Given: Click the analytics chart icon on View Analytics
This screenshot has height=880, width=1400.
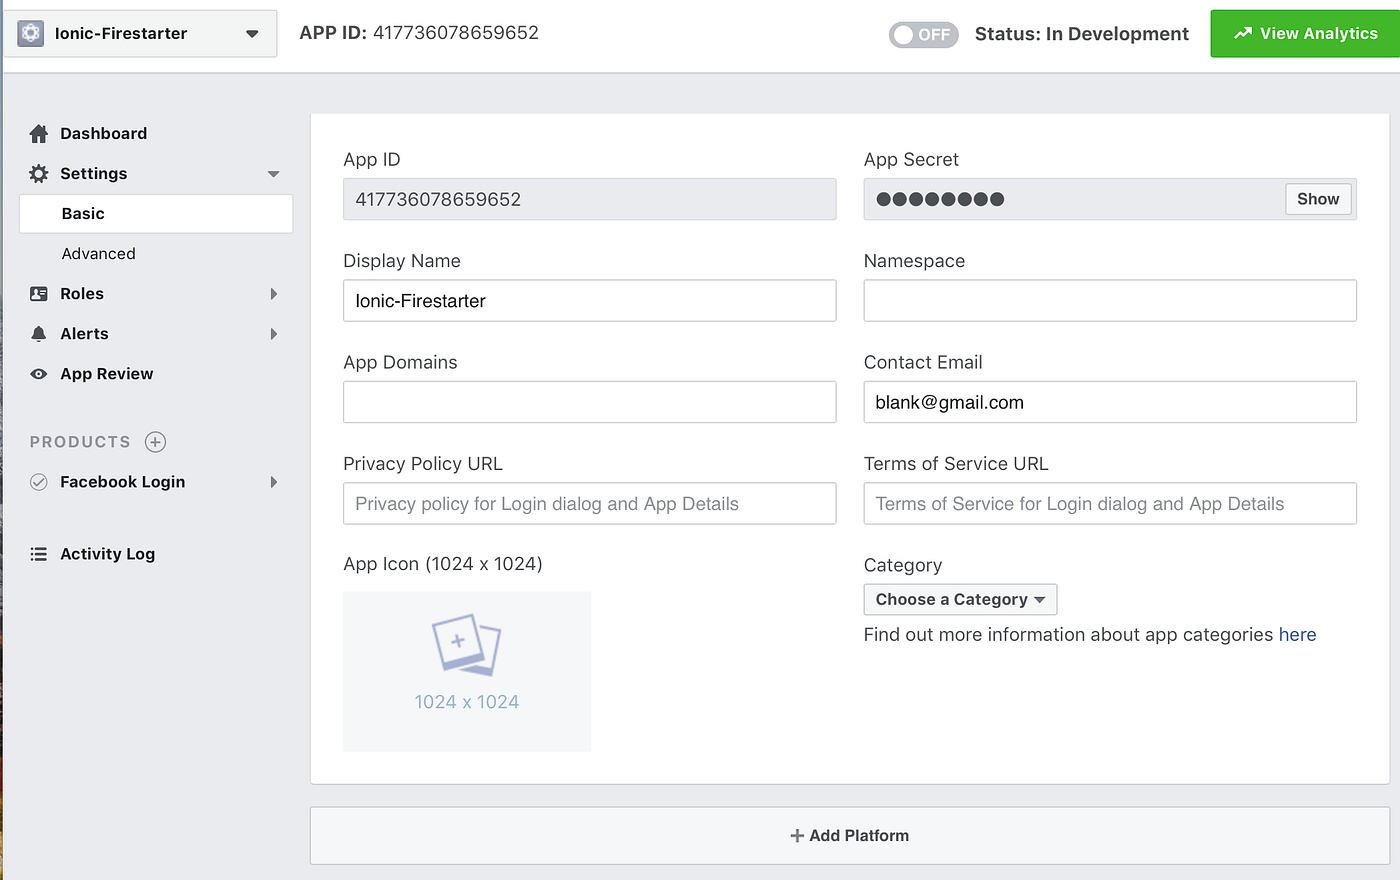Looking at the screenshot, I should pos(1241,33).
